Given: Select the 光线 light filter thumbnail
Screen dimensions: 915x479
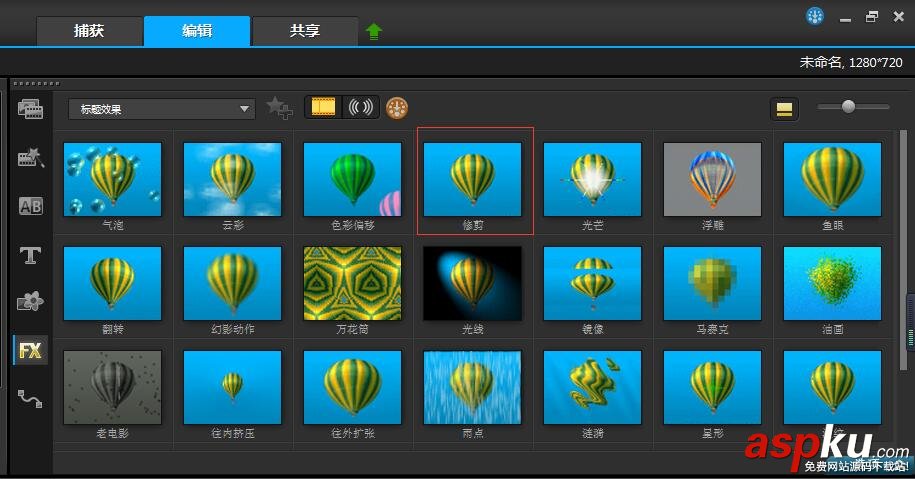Looking at the screenshot, I should coord(473,284).
